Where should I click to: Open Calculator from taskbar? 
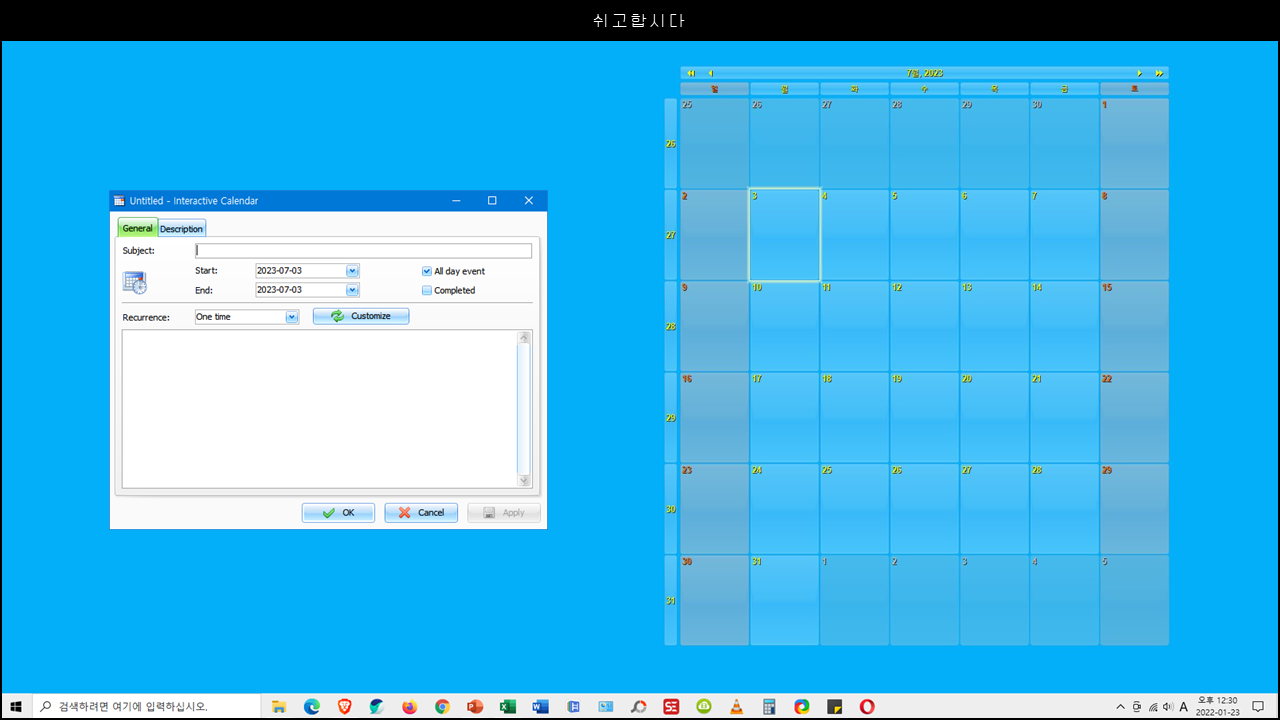[769, 706]
